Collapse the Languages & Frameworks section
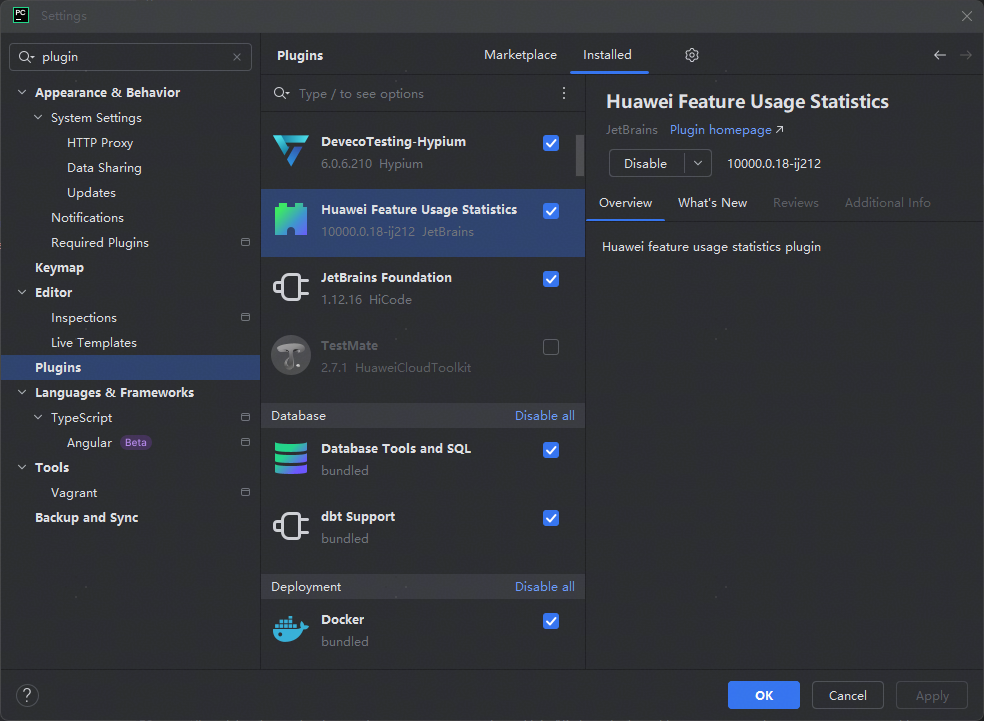Viewport: 984px width, 721px height. pos(23,393)
